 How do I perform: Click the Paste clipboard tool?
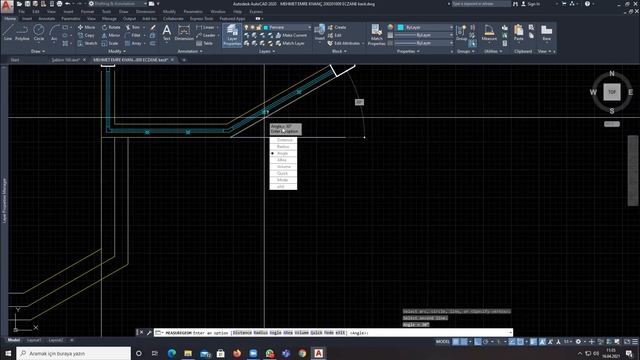point(518,33)
